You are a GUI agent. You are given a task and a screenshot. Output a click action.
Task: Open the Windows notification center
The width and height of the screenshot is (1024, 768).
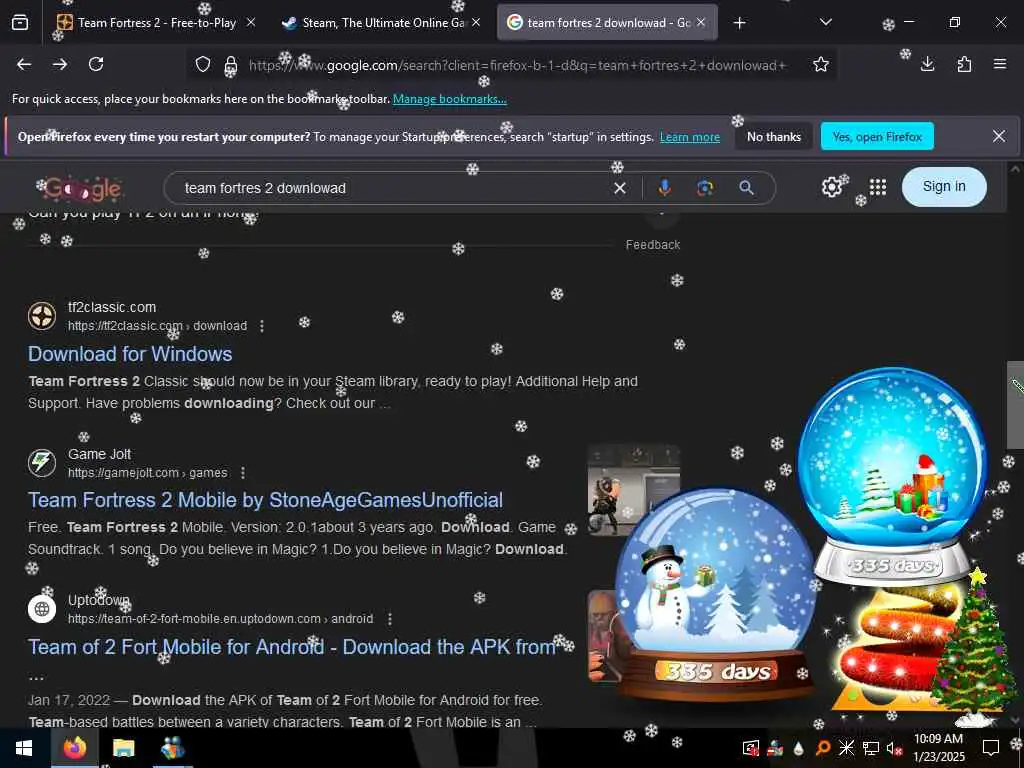click(x=991, y=748)
